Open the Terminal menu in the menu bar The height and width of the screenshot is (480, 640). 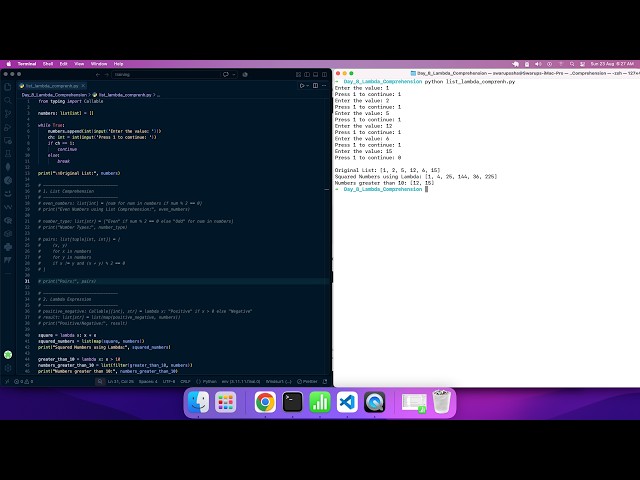(27, 64)
